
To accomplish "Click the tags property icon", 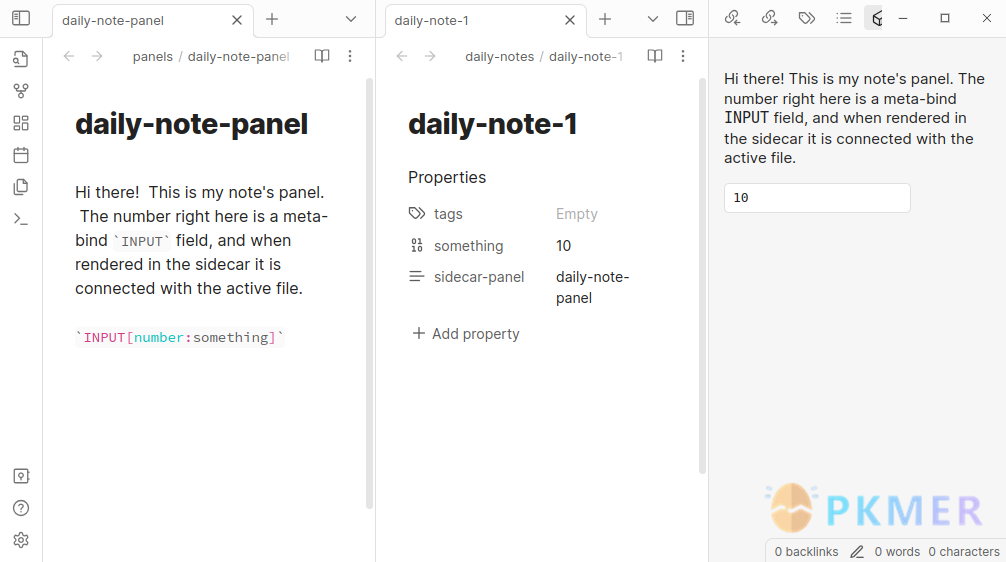I will coord(417,213).
